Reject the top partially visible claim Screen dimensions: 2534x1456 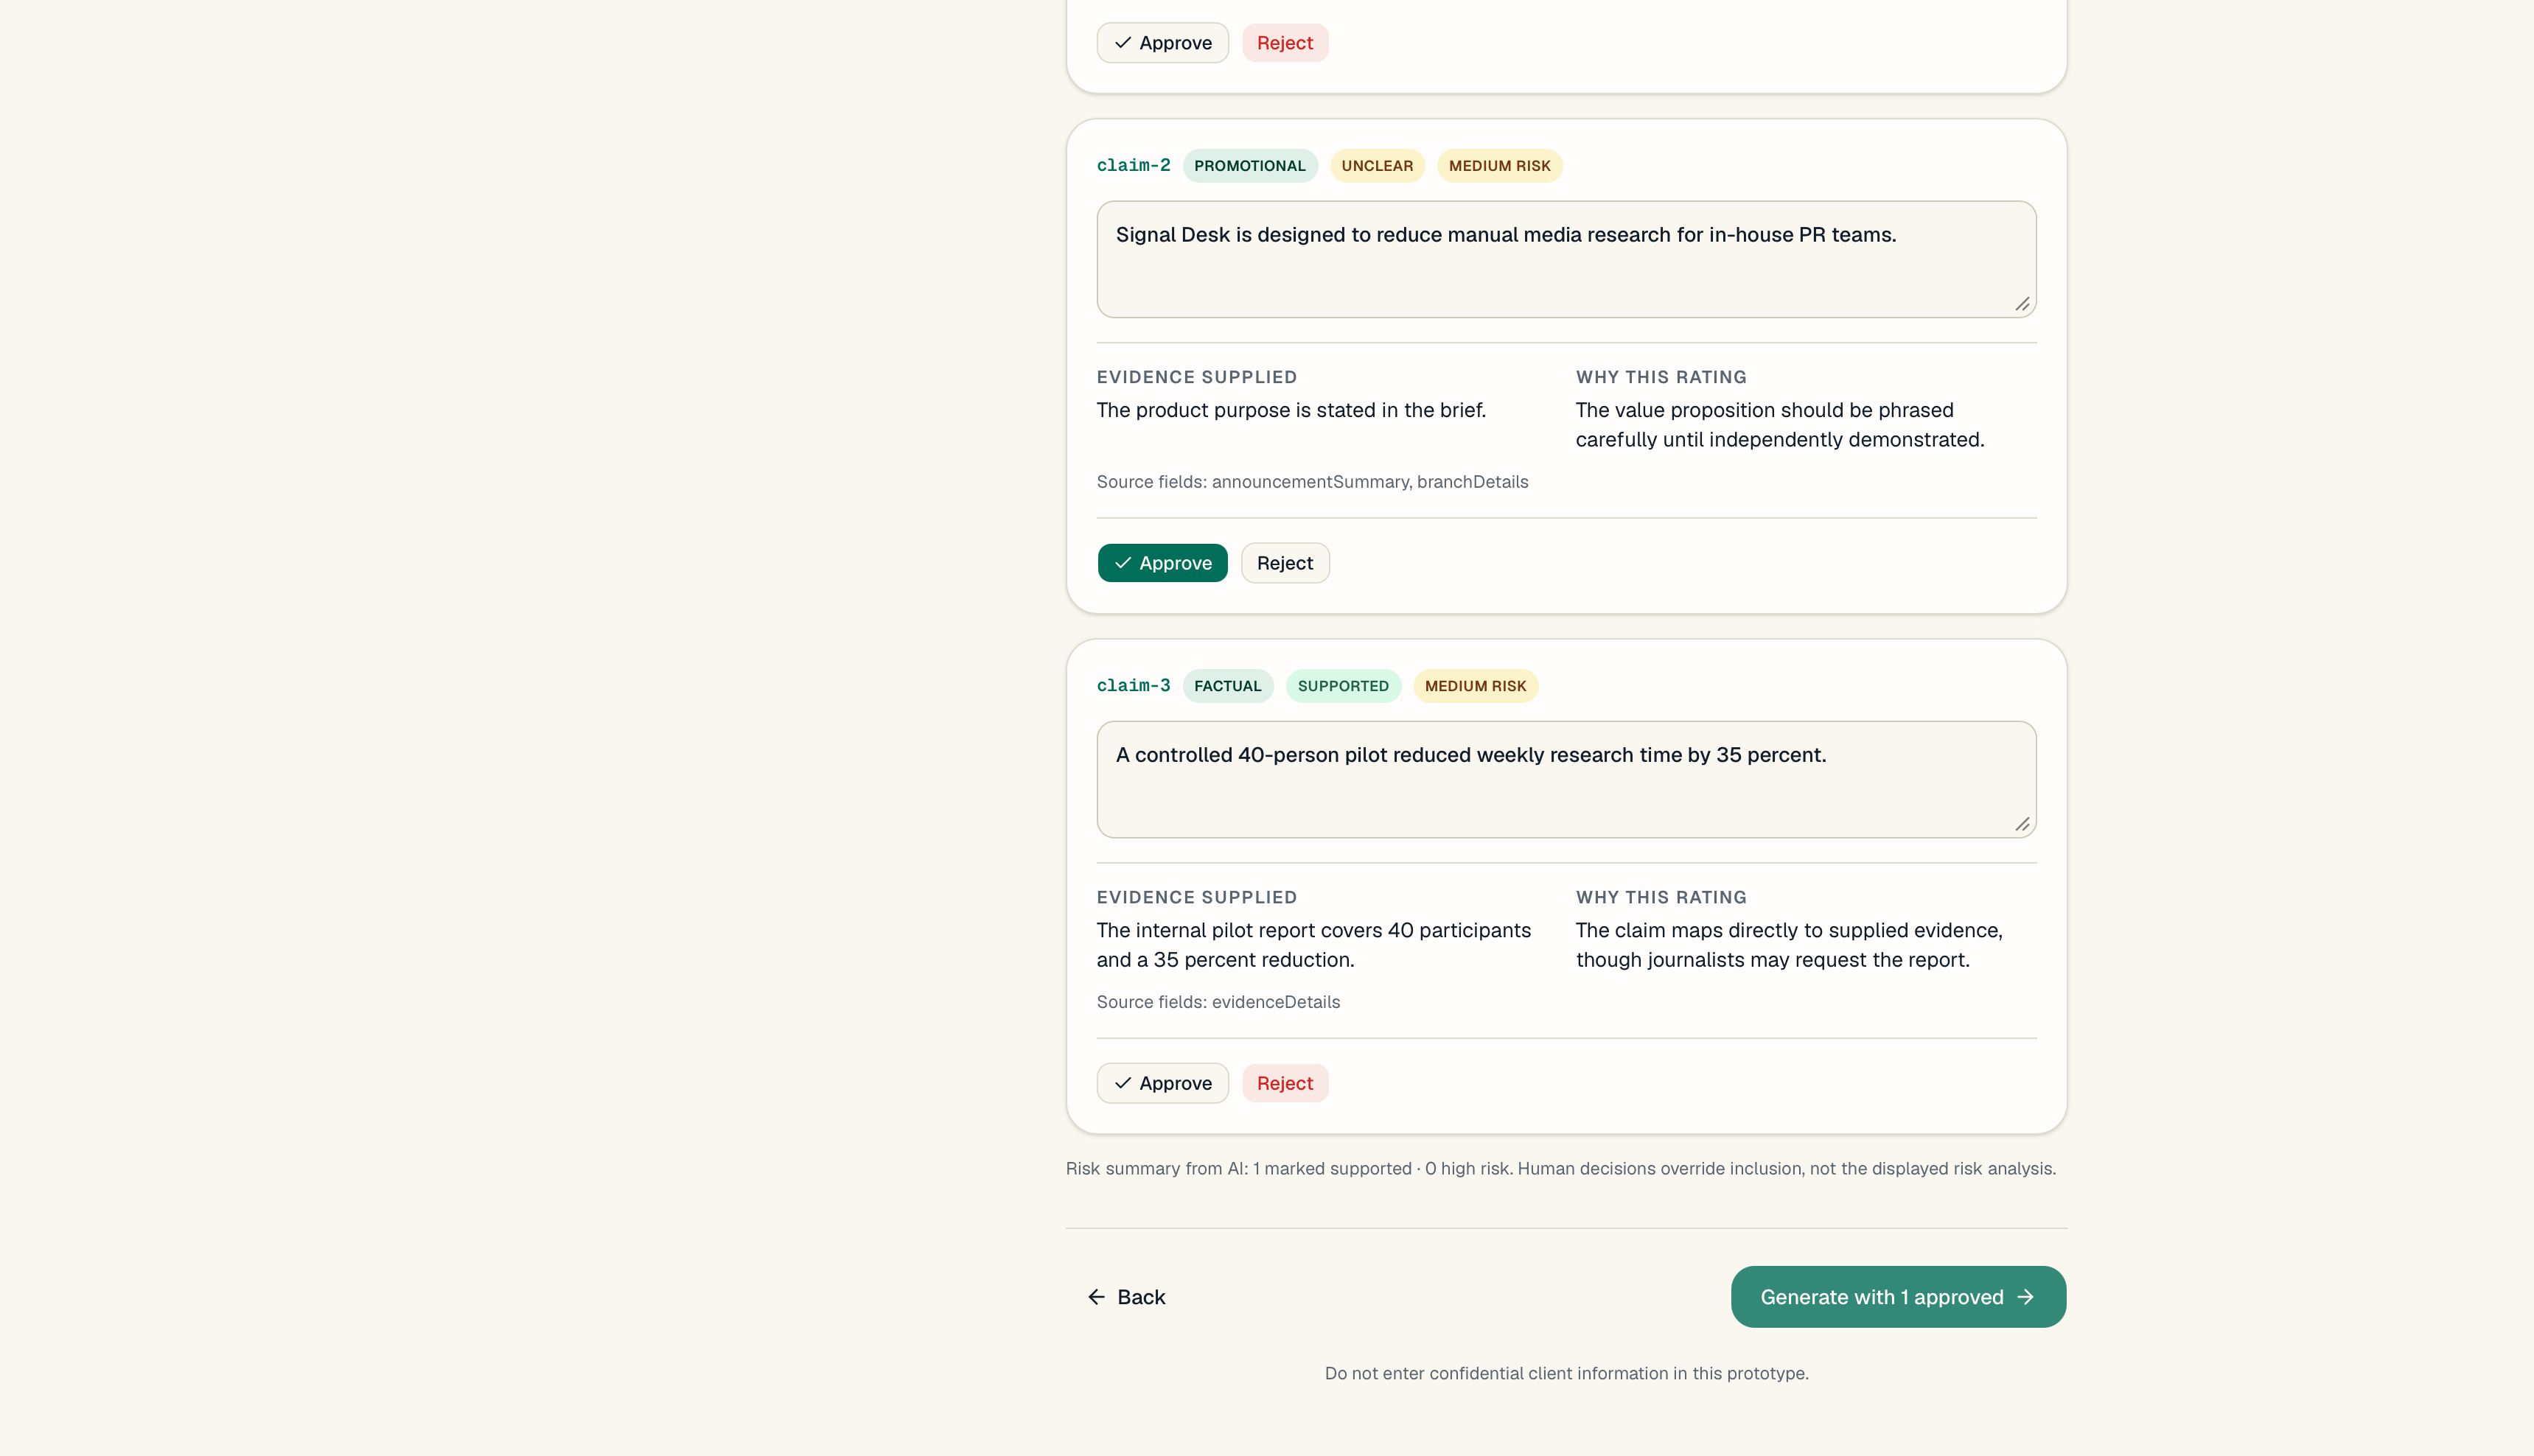[x=1285, y=43]
